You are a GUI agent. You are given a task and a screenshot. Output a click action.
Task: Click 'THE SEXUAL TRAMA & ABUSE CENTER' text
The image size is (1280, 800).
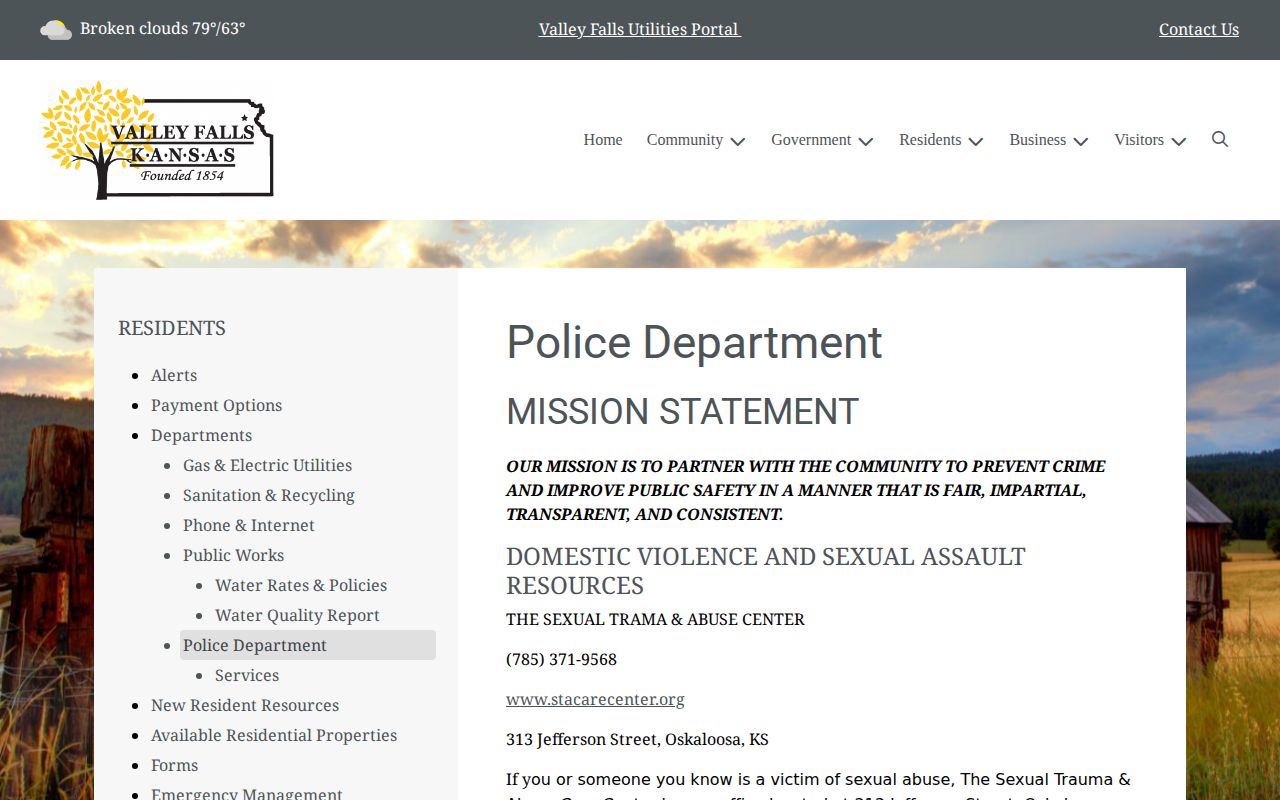(x=655, y=619)
